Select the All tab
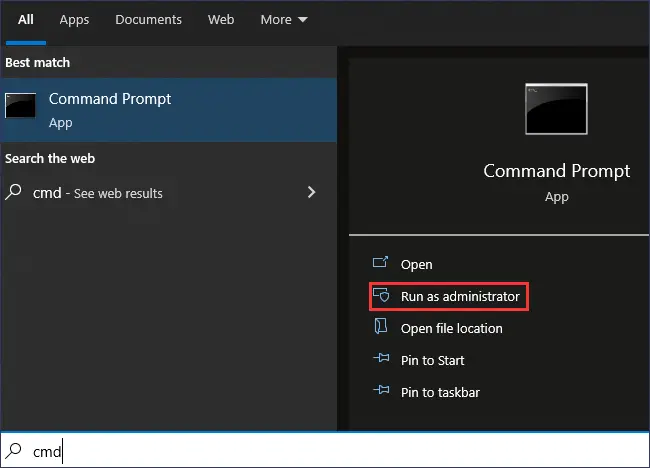Viewport: 650px width, 468px height. pos(26,20)
